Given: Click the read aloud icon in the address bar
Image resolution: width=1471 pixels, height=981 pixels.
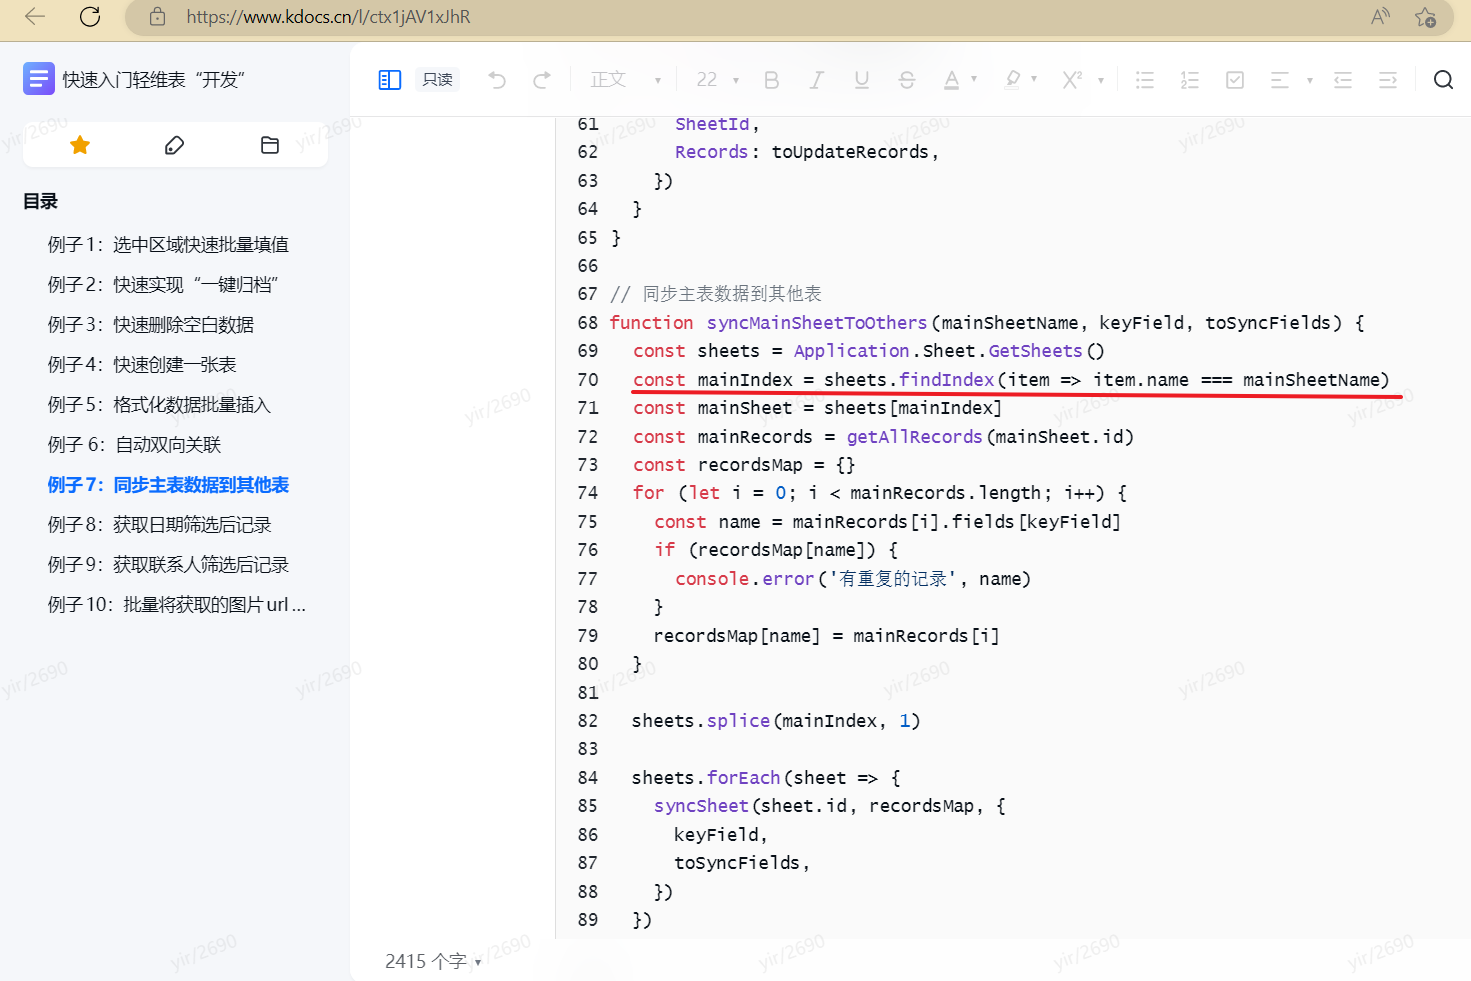Looking at the screenshot, I should tap(1380, 16).
